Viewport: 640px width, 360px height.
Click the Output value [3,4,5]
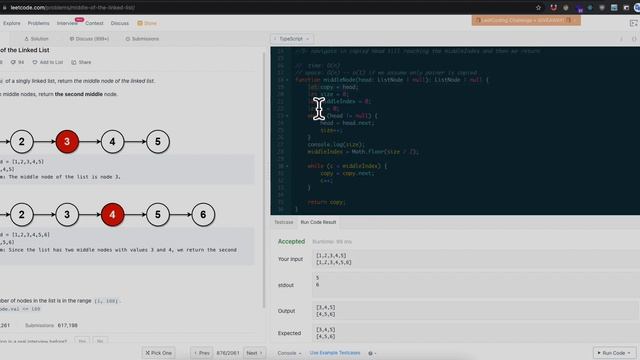coord(326,307)
